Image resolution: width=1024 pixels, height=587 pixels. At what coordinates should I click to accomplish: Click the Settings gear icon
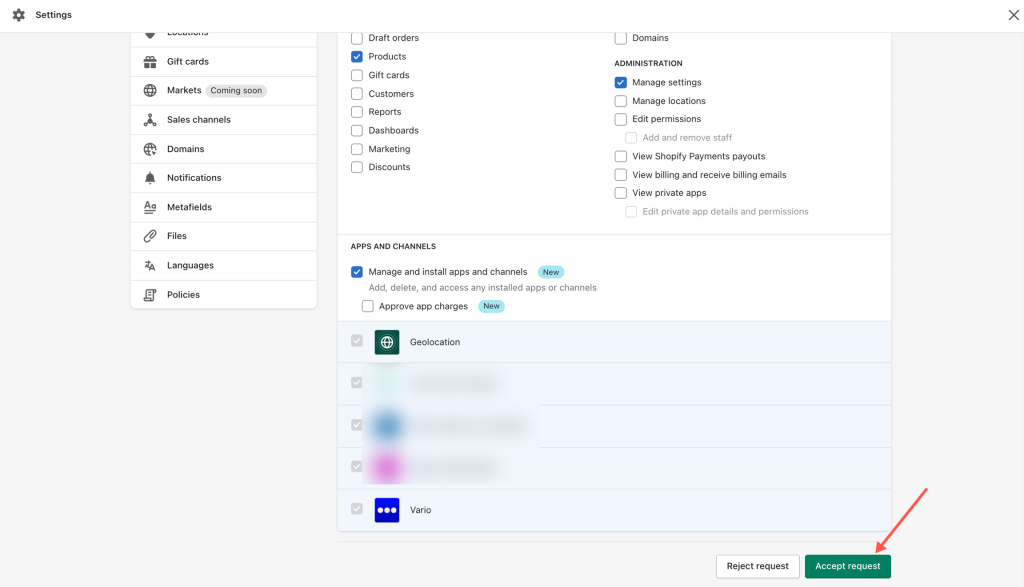point(18,15)
